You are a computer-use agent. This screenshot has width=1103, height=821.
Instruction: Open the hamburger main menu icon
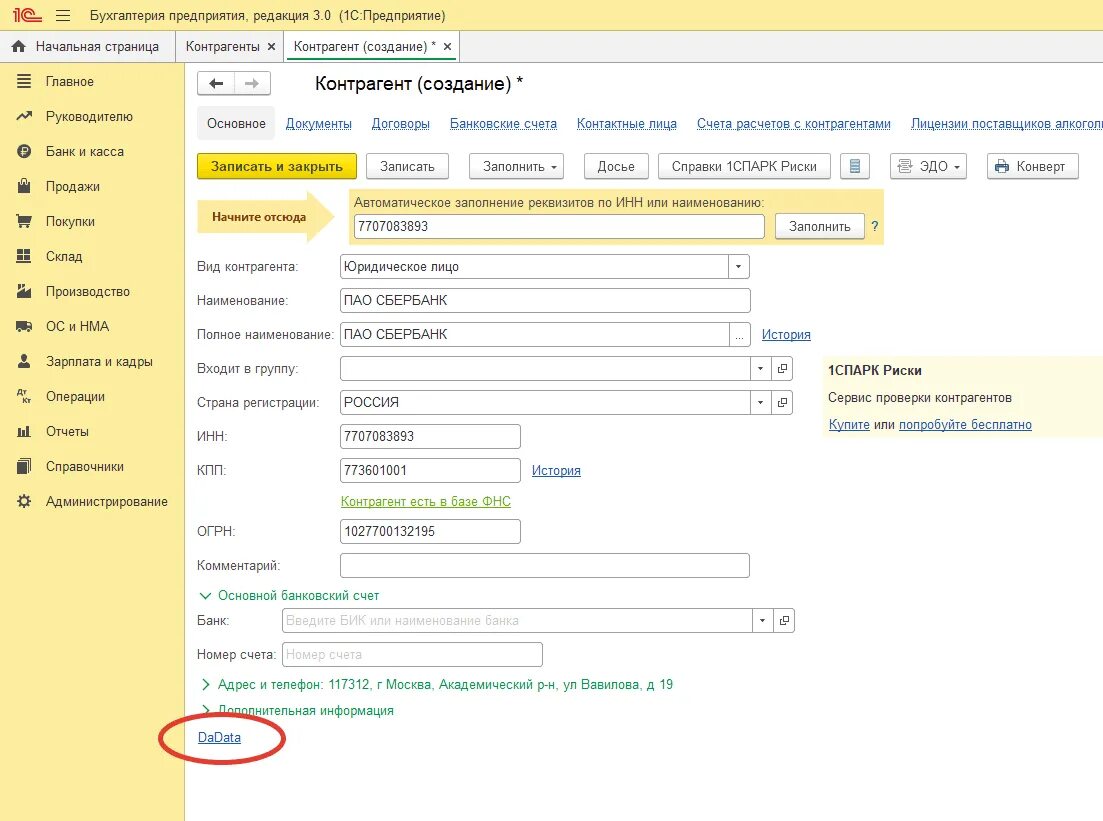pos(63,15)
